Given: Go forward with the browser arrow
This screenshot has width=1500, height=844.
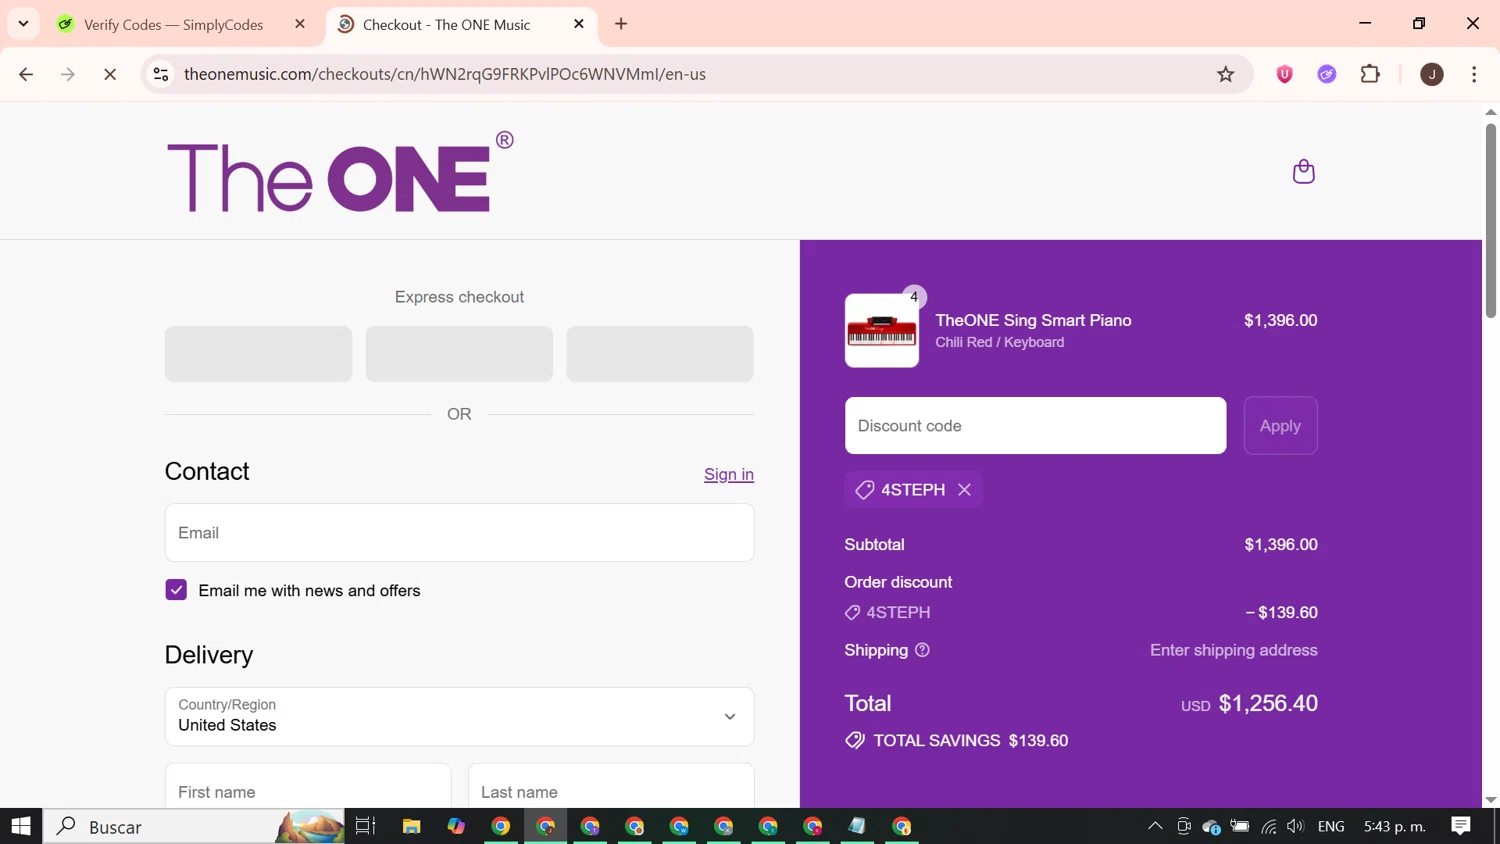Looking at the screenshot, I should [x=68, y=74].
